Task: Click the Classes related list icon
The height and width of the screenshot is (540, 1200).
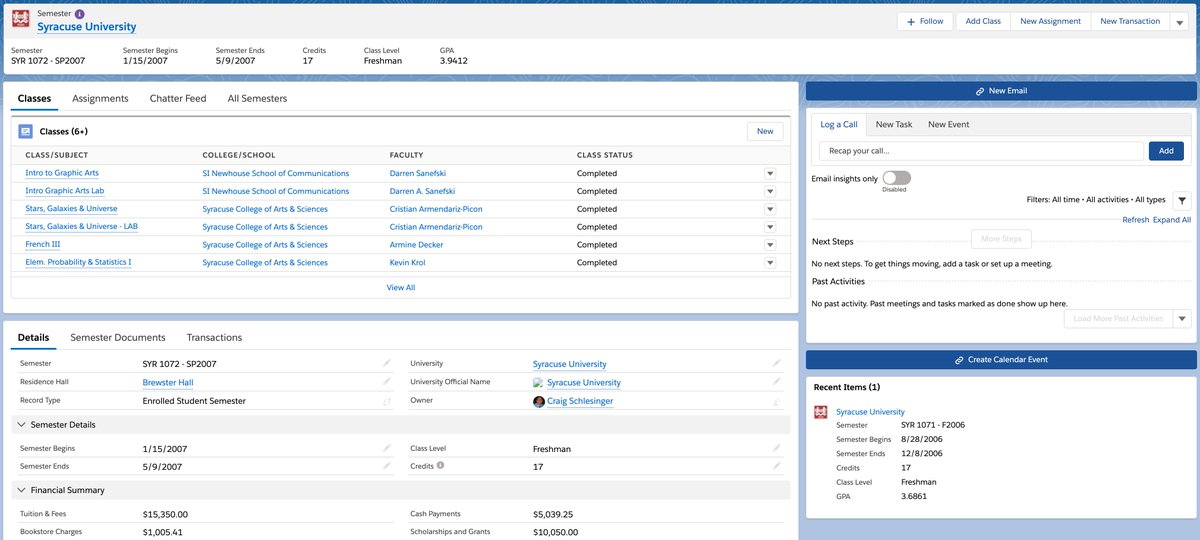Action: (x=25, y=131)
